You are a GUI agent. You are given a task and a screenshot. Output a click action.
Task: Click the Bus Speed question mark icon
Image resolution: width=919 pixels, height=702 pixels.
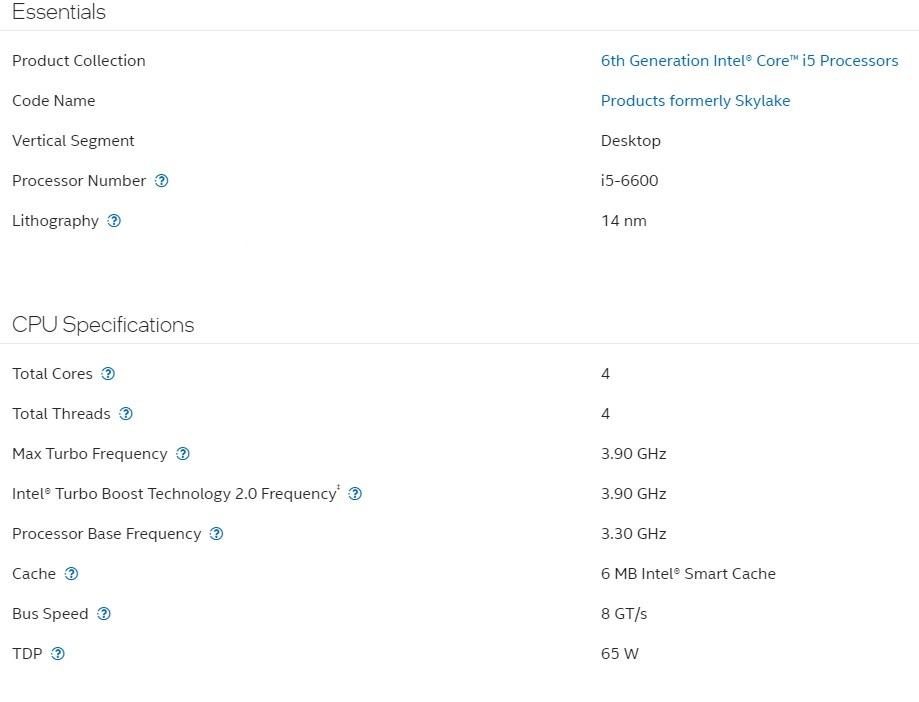tap(104, 614)
